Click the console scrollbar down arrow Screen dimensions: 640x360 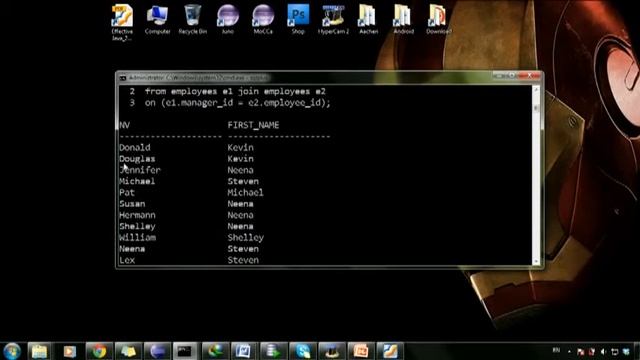536,261
